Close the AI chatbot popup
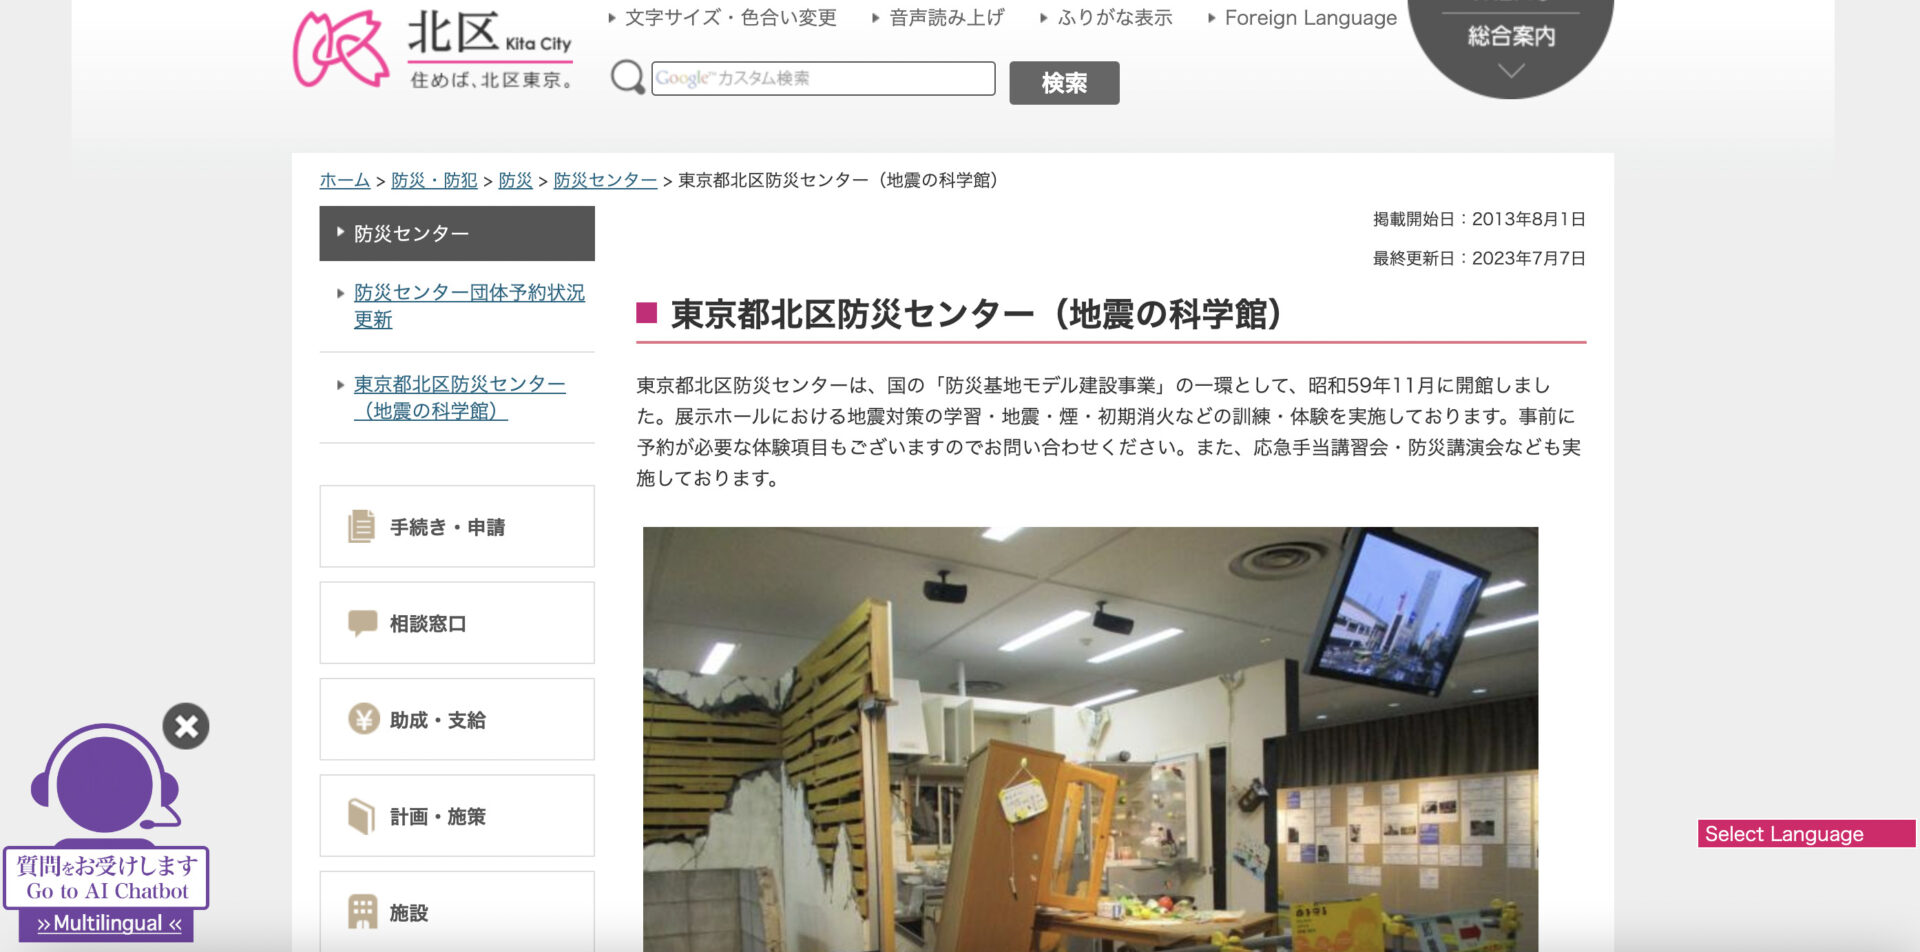 (x=186, y=726)
